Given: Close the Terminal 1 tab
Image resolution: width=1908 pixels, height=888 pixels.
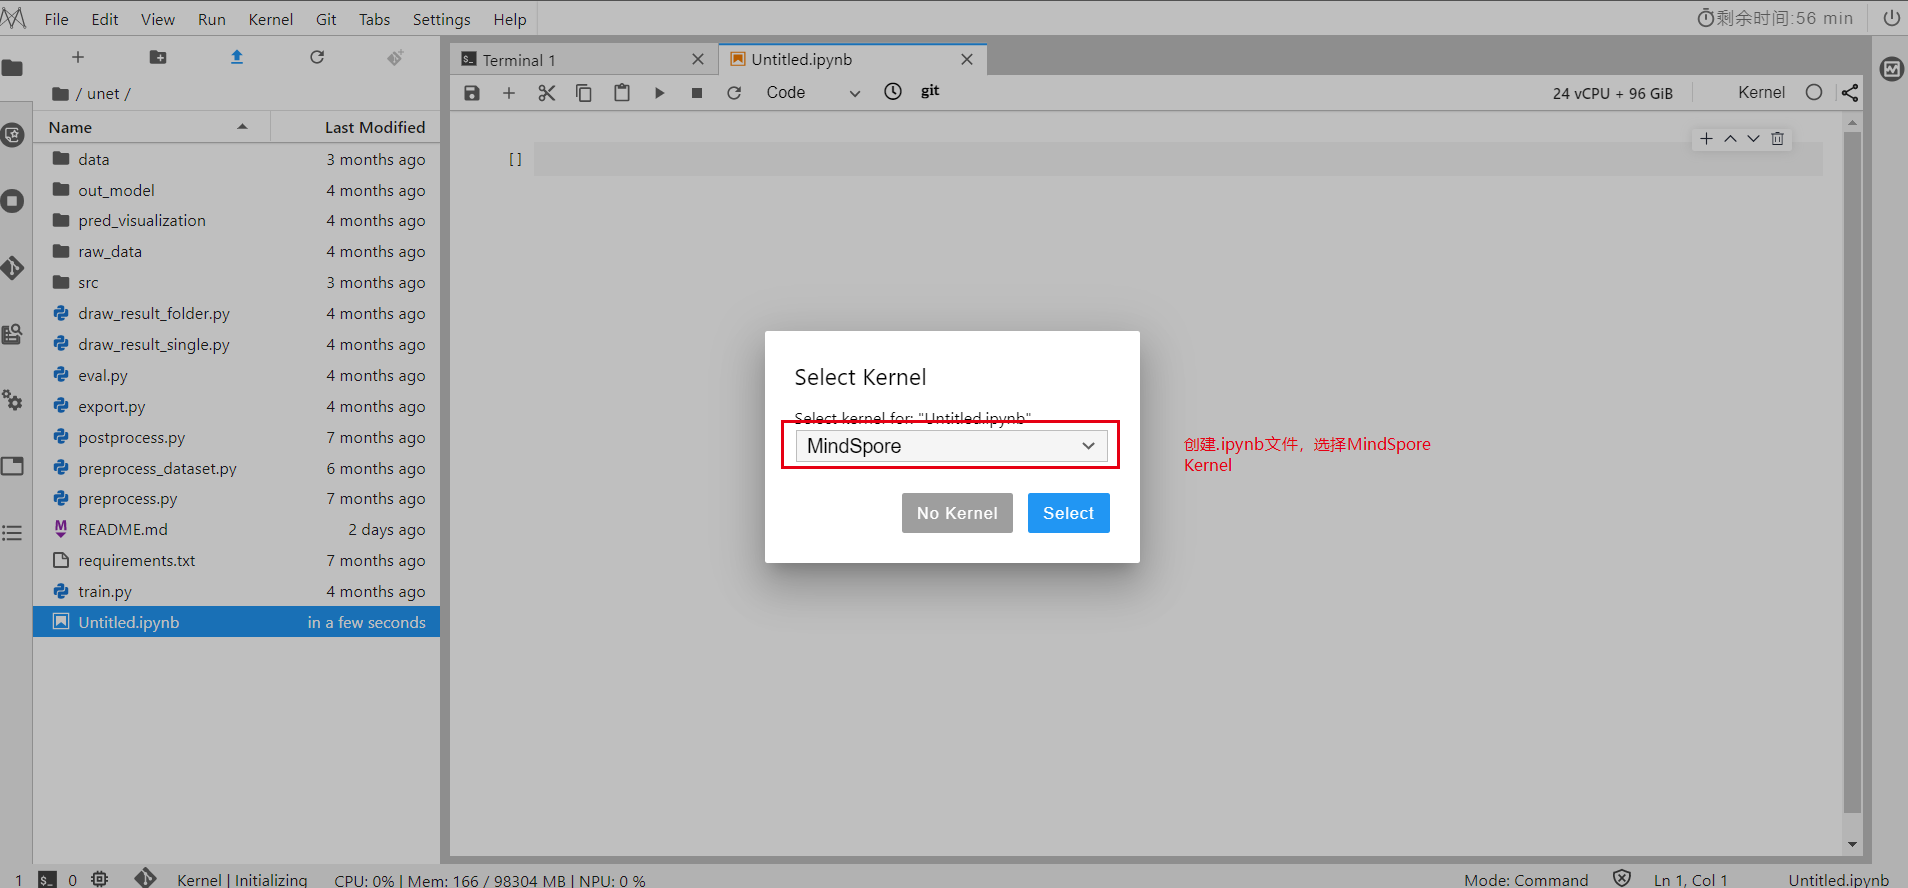Looking at the screenshot, I should [698, 60].
